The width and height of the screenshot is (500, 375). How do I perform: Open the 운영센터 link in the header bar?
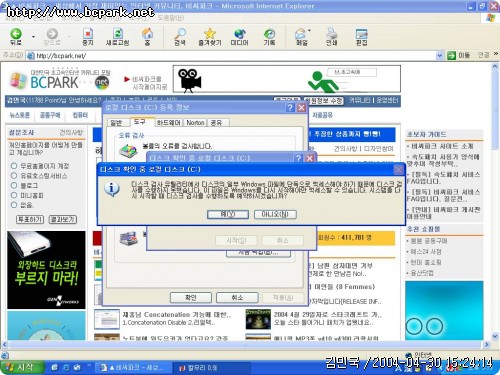point(387,100)
